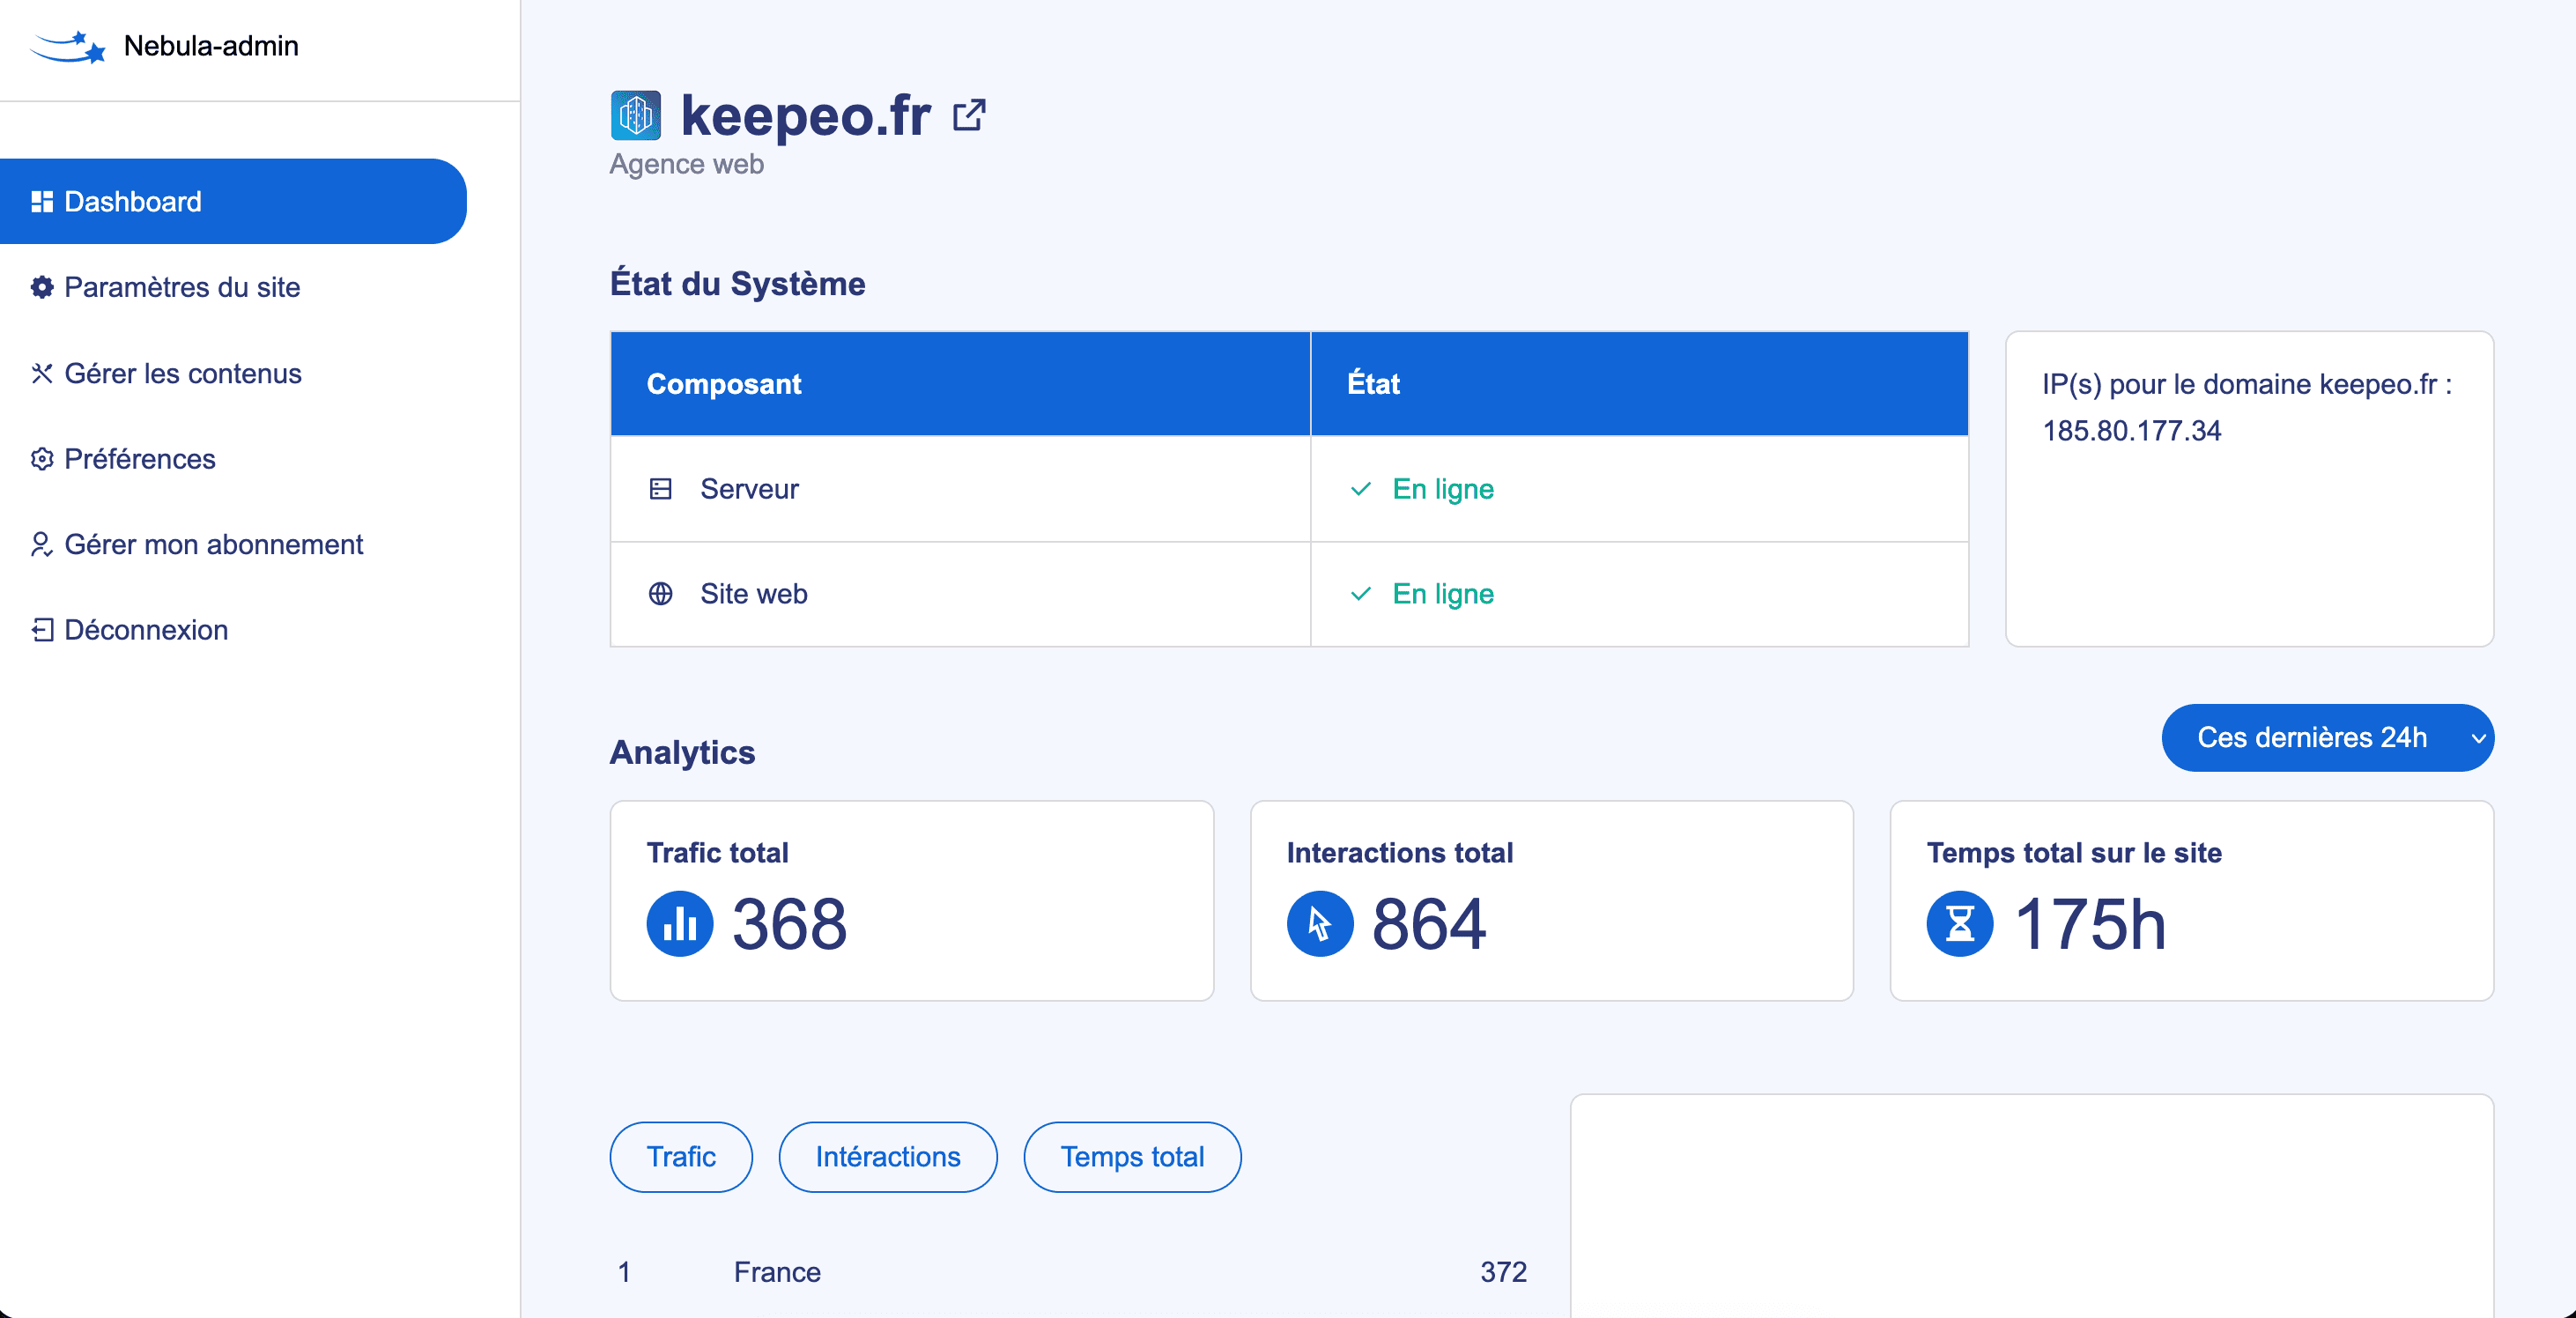Click the Agence web subtitle
The image size is (2576, 1318).
687,164
